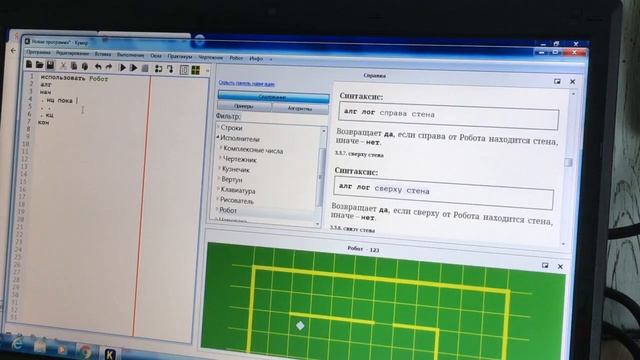Undock the Справка help panel
This screenshot has height=360, width=640.
(557, 82)
